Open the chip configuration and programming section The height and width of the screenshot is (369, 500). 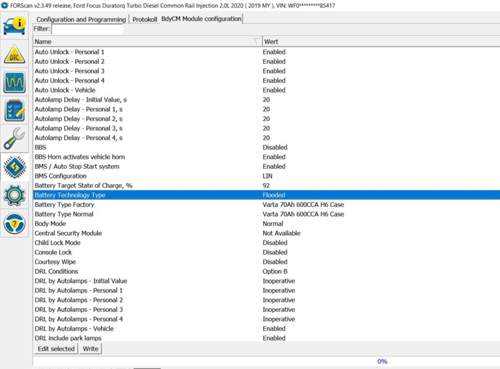pyautogui.click(x=14, y=167)
